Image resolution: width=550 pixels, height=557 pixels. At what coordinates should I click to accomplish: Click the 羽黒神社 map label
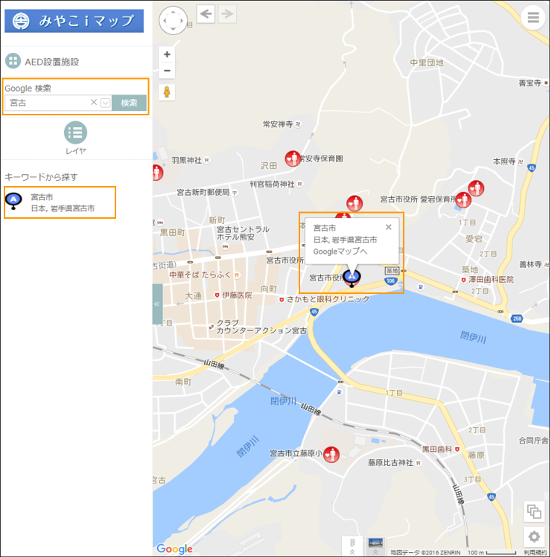click(x=187, y=161)
